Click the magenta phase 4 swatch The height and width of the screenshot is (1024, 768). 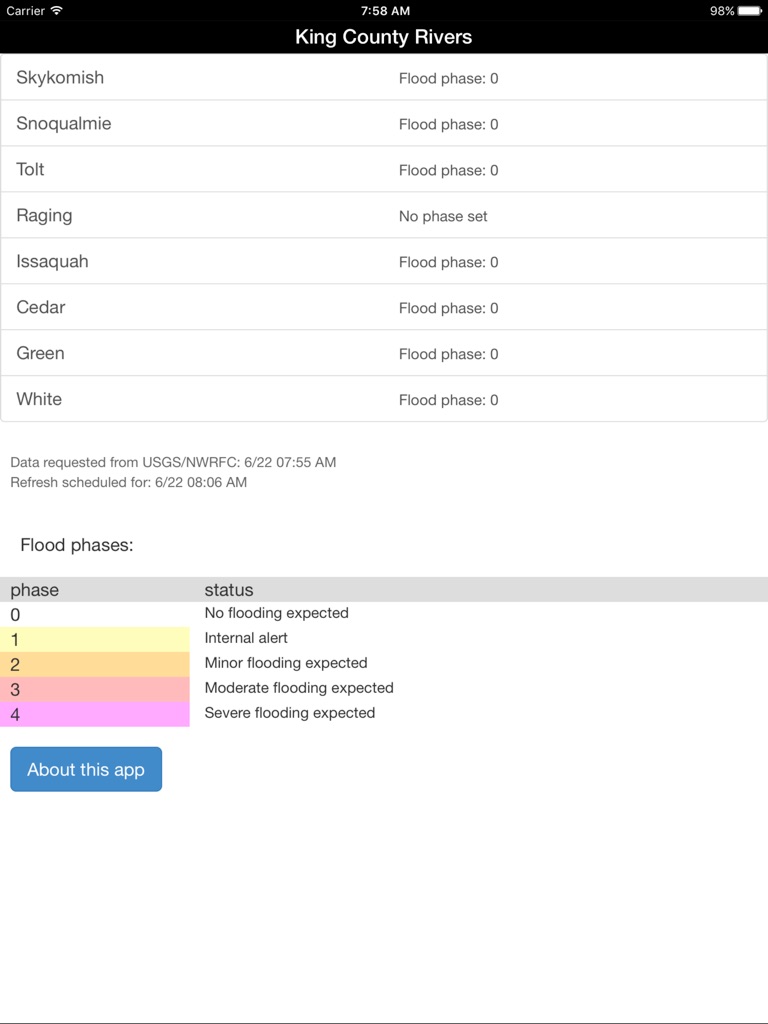tap(95, 714)
